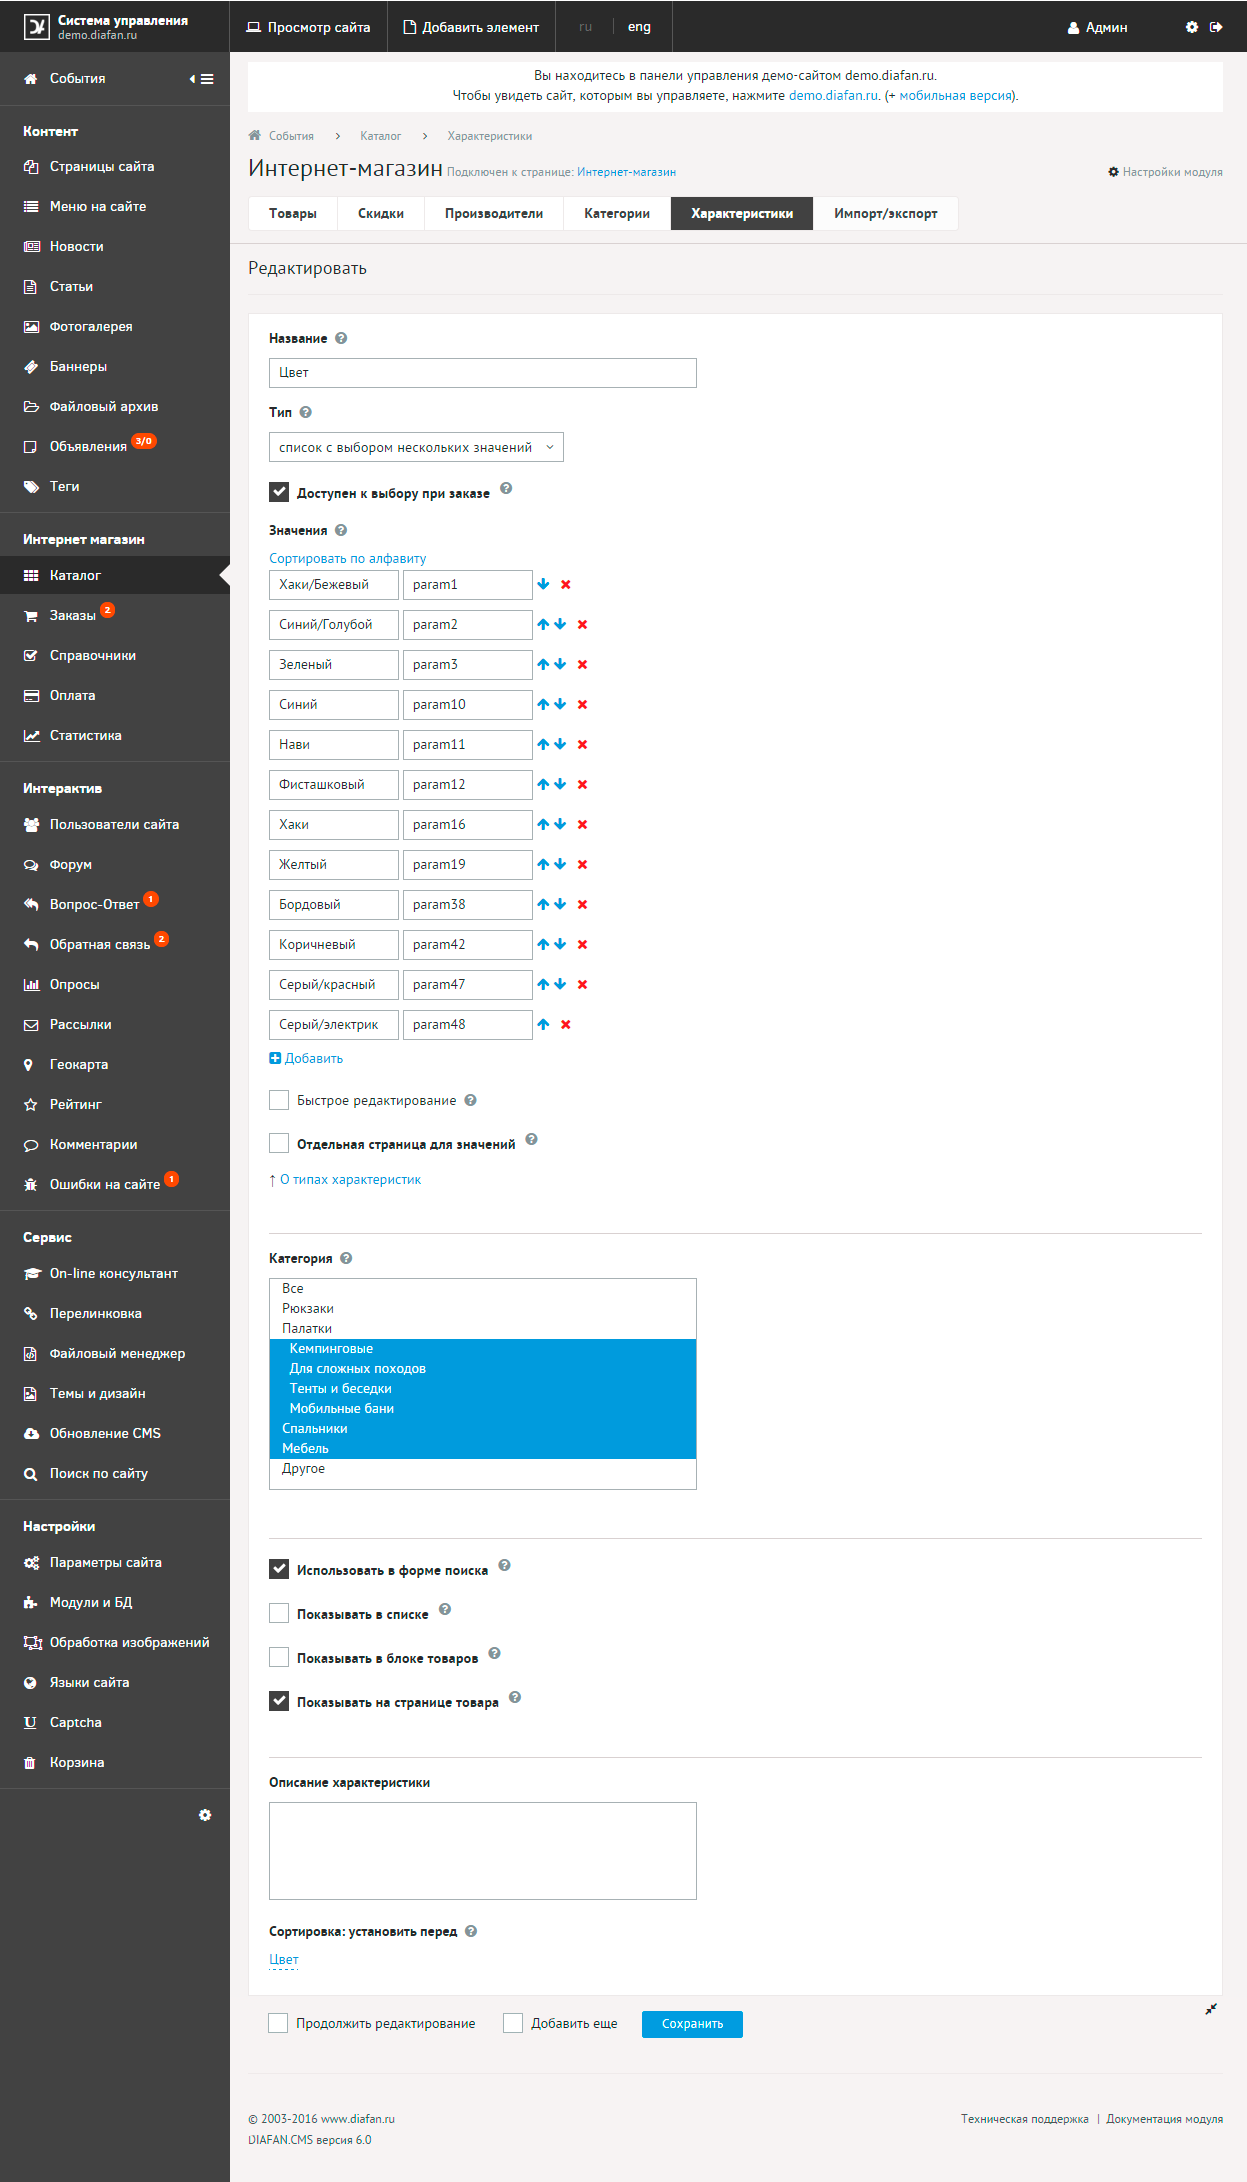Delete the Зеленый value with red cross
The image size is (1247, 2182).
point(582,665)
